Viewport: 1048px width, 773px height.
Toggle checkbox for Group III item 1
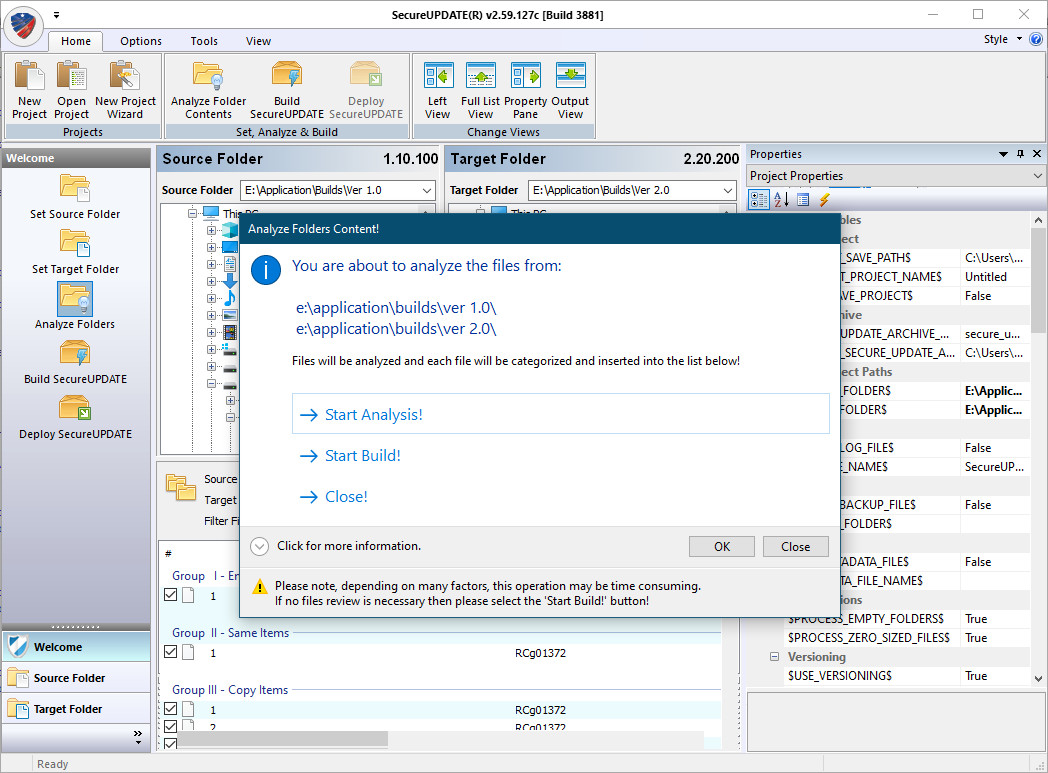[x=170, y=708]
